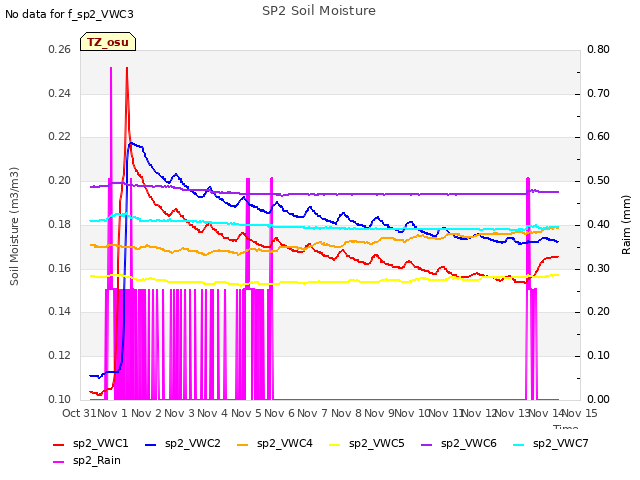
Task: Click the purple sp2_VWC6 legend swatch
Action: [427, 444]
